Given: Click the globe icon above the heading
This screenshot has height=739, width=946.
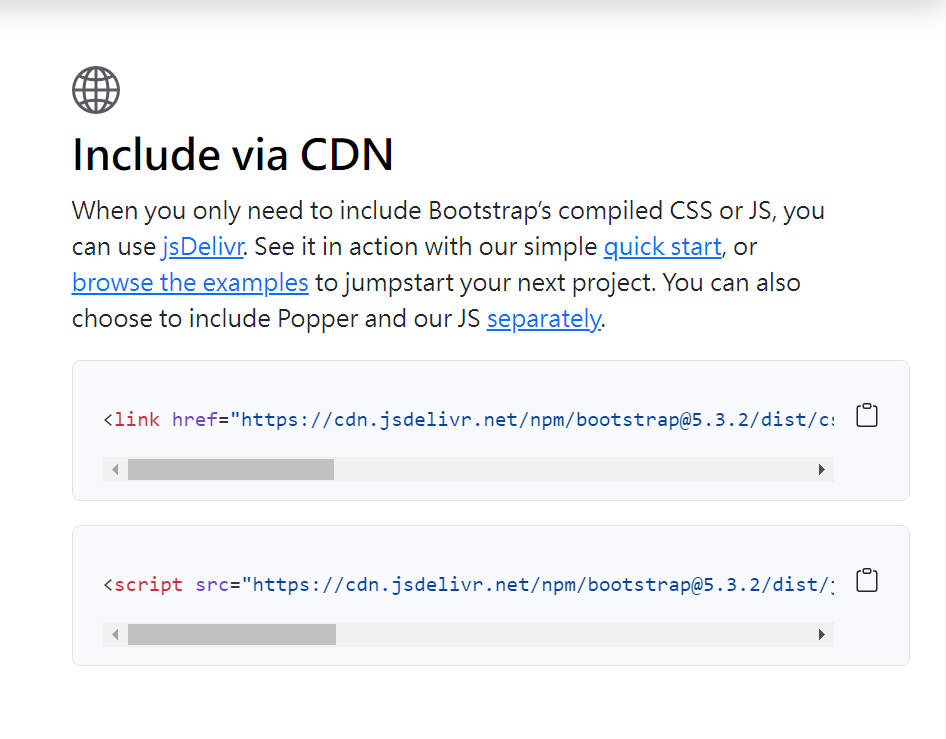Looking at the screenshot, I should 96,90.
